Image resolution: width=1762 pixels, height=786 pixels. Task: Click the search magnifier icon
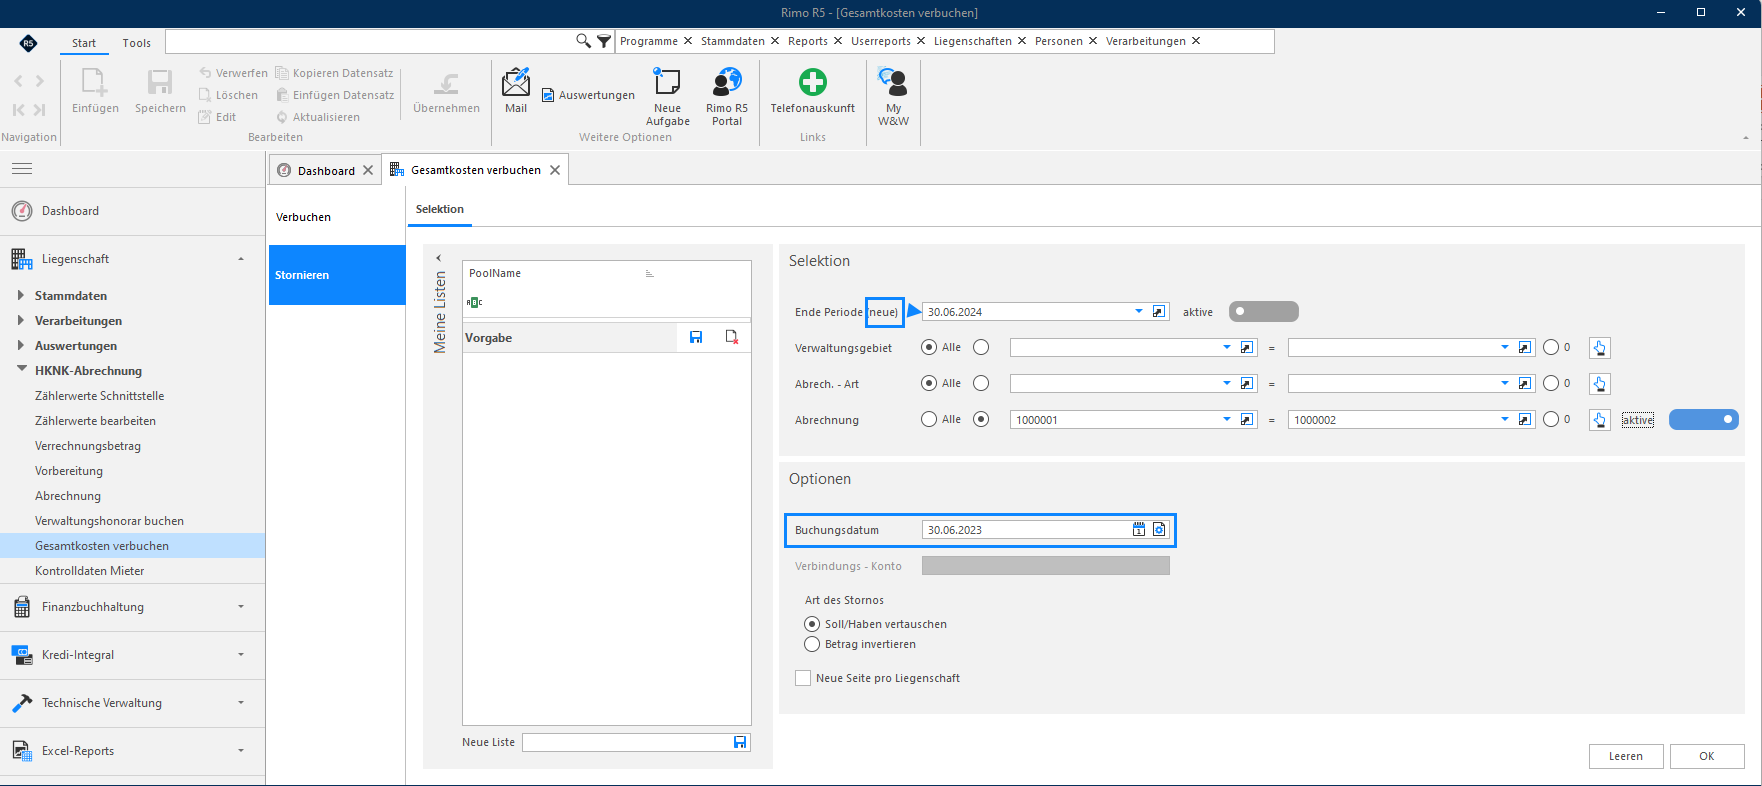[583, 41]
